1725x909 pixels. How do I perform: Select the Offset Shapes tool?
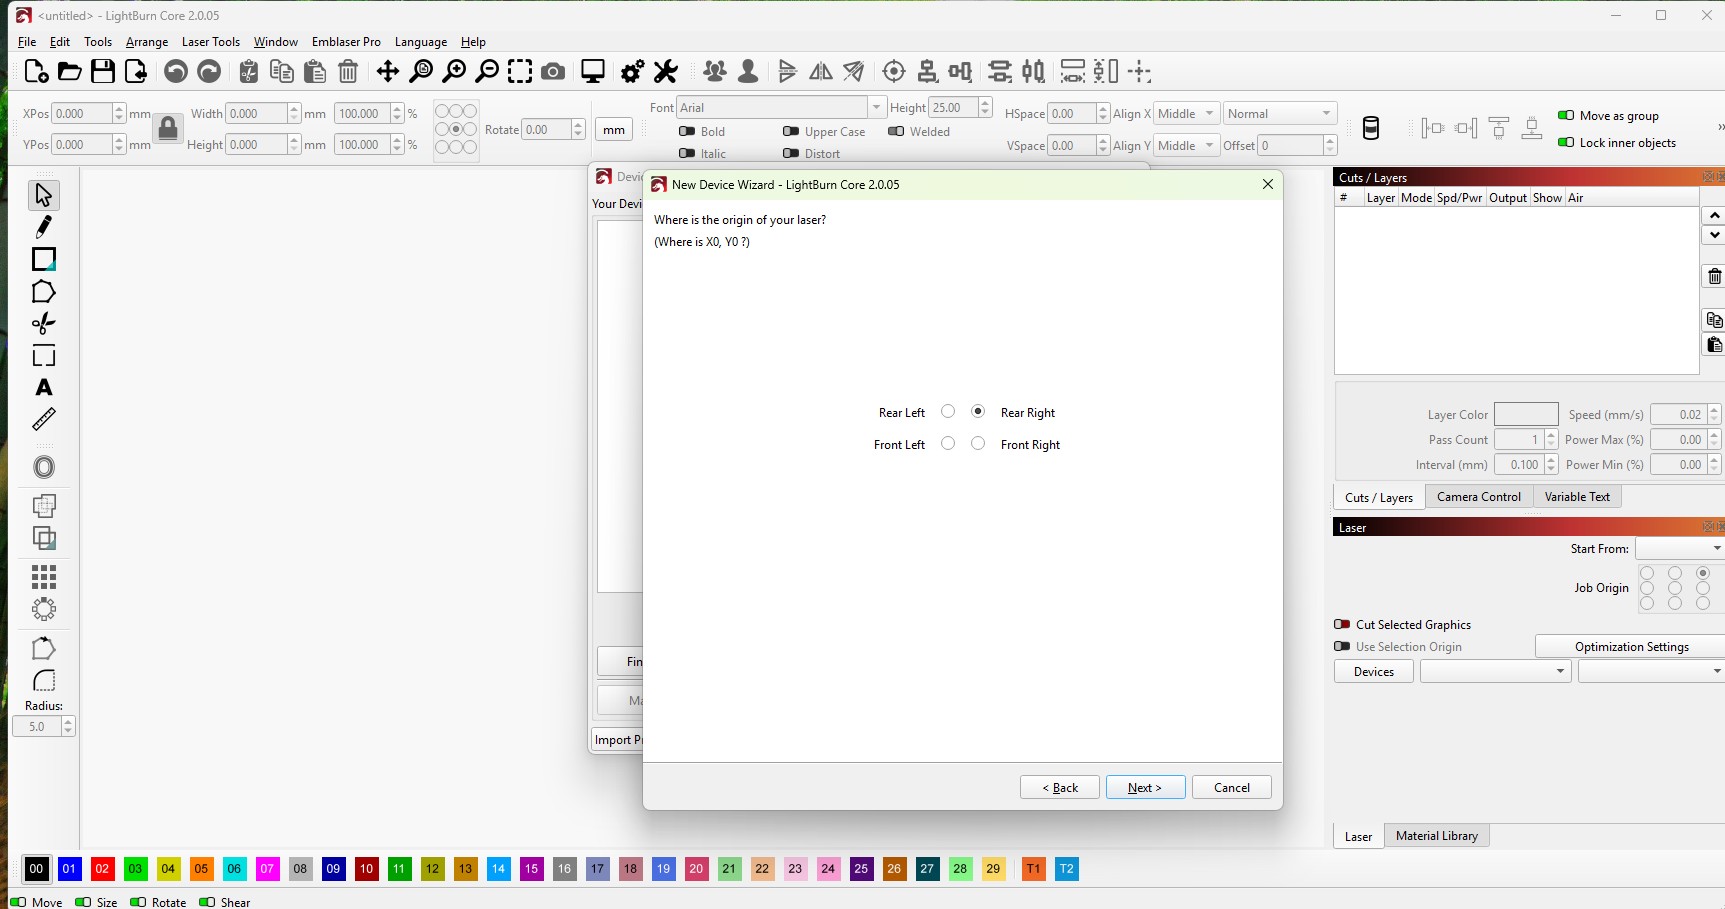pyautogui.click(x=44, y=467)
